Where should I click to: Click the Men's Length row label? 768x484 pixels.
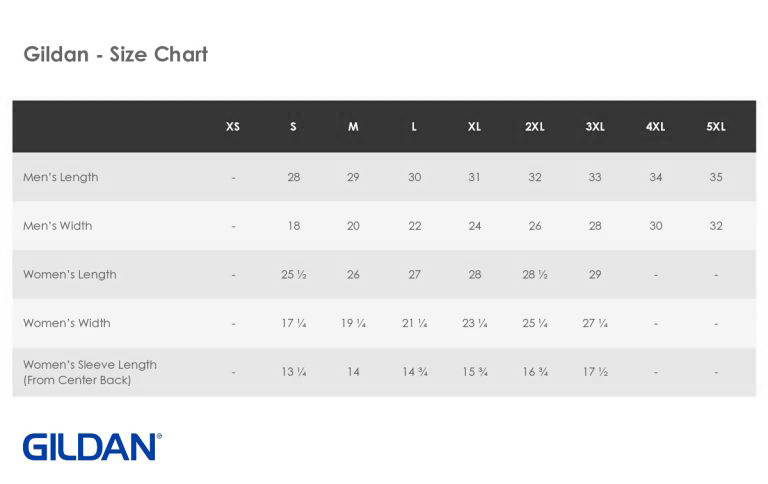(x=61, y=177)
